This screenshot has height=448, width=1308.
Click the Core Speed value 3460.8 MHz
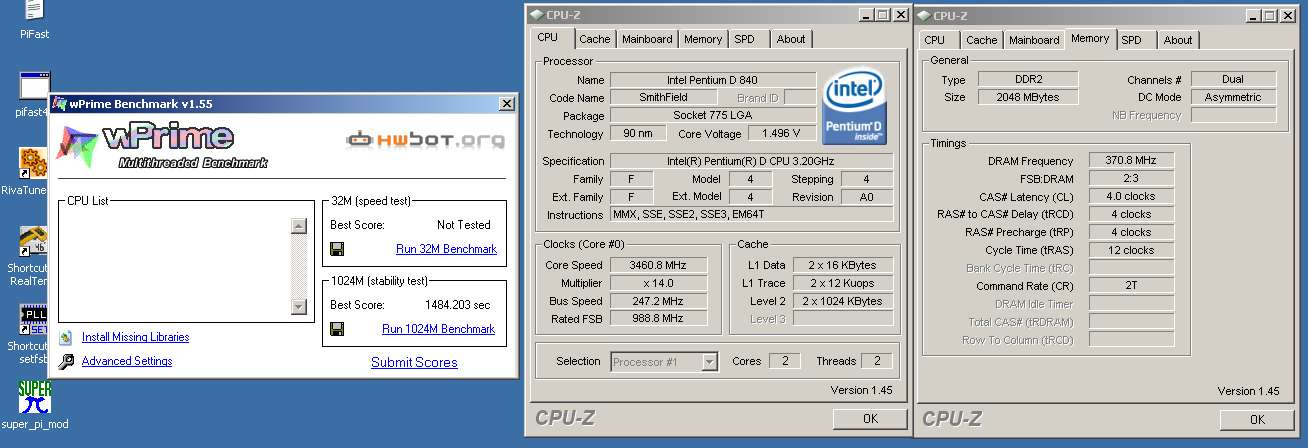point(658,265)
